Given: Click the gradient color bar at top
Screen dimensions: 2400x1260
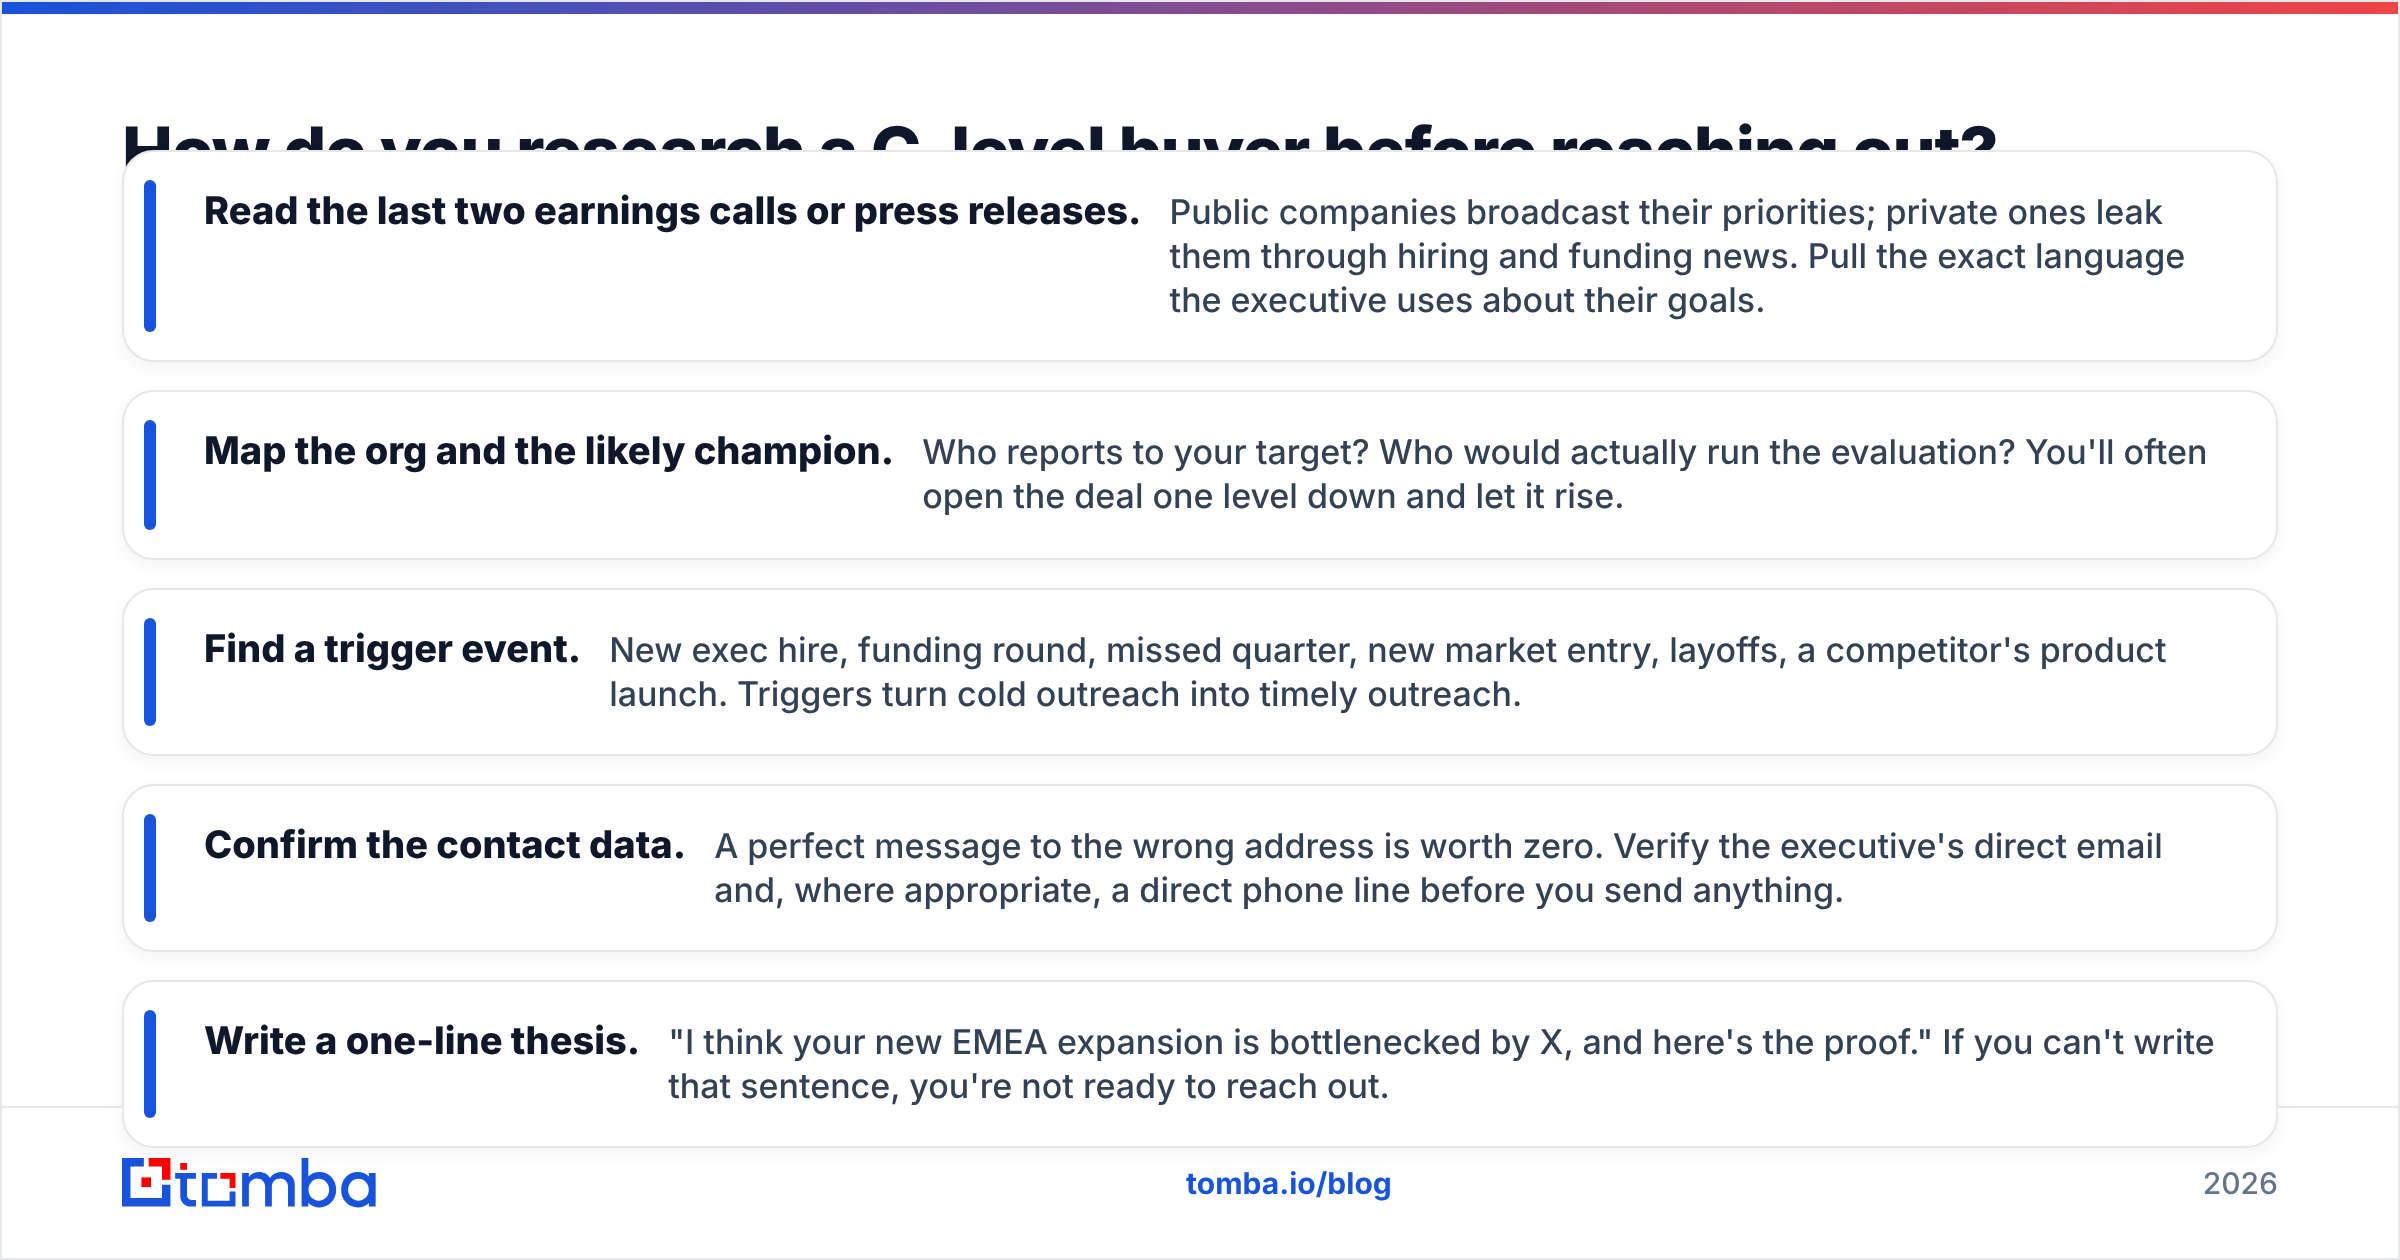Looking at the screenshot, I should (x=1200, y=7).
